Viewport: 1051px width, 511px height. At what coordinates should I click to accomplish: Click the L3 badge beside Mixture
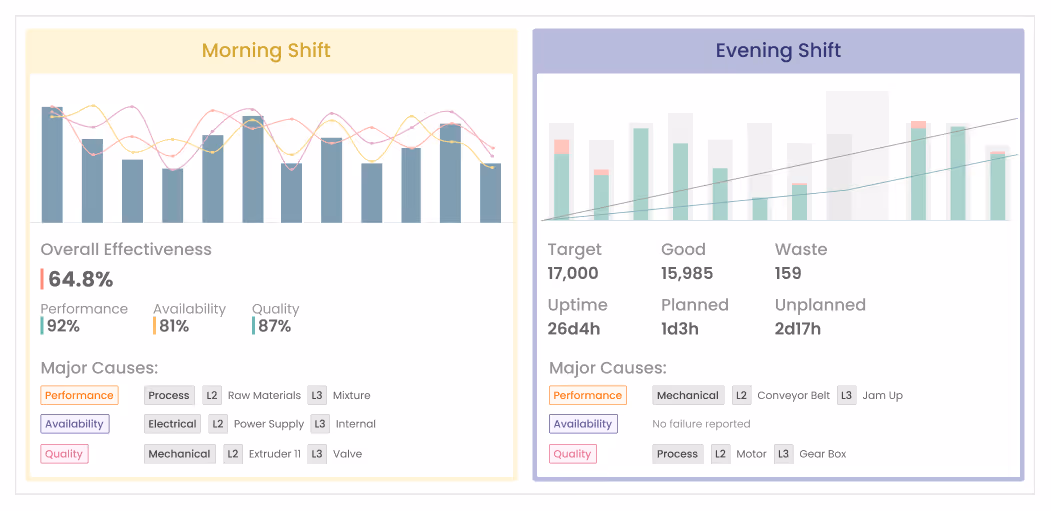point(317,395)
